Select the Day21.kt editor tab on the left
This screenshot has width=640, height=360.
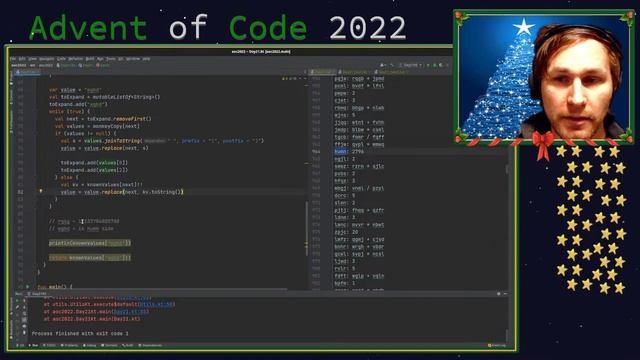point(27,72)
